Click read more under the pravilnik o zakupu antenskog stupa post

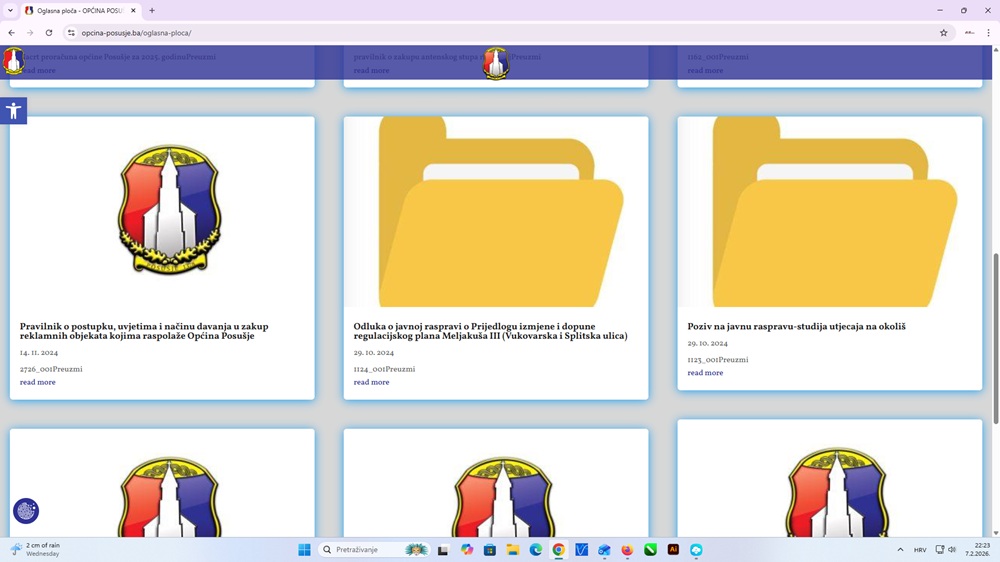[371, 70]
